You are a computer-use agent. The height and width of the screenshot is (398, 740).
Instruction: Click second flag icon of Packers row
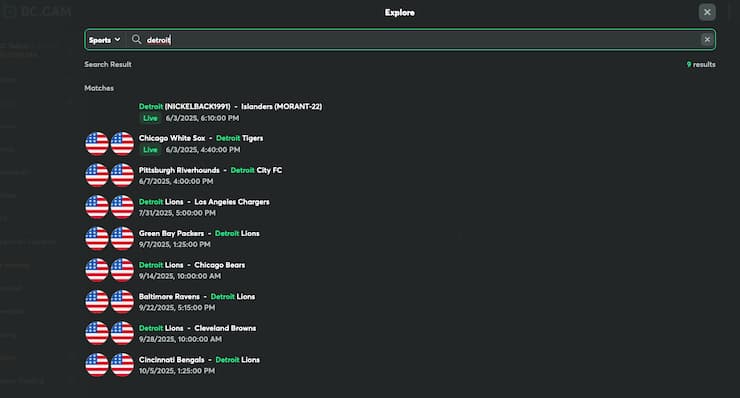[122, 238]
